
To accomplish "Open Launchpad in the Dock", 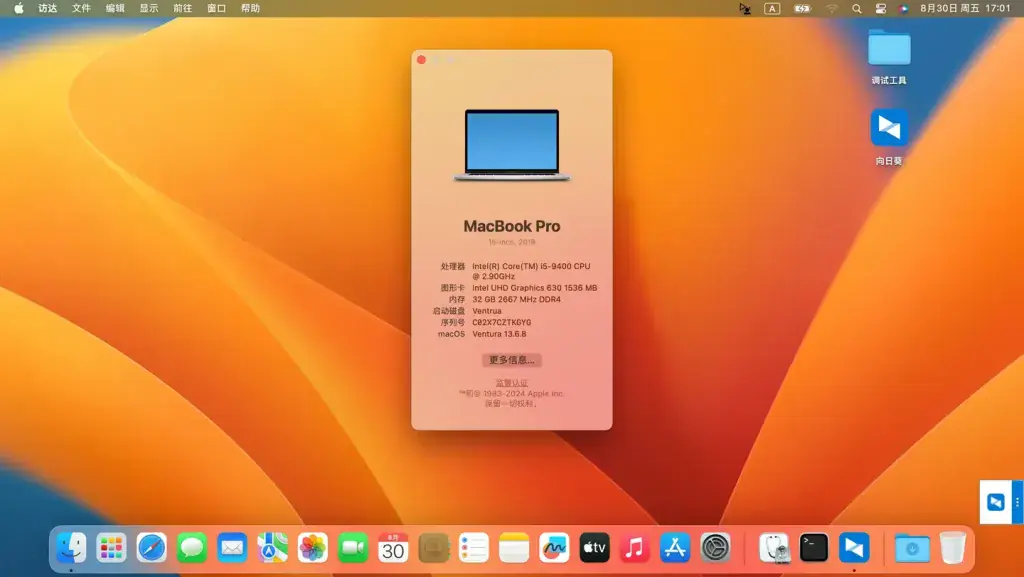I will pyautogui.click(x=111, y=547).
